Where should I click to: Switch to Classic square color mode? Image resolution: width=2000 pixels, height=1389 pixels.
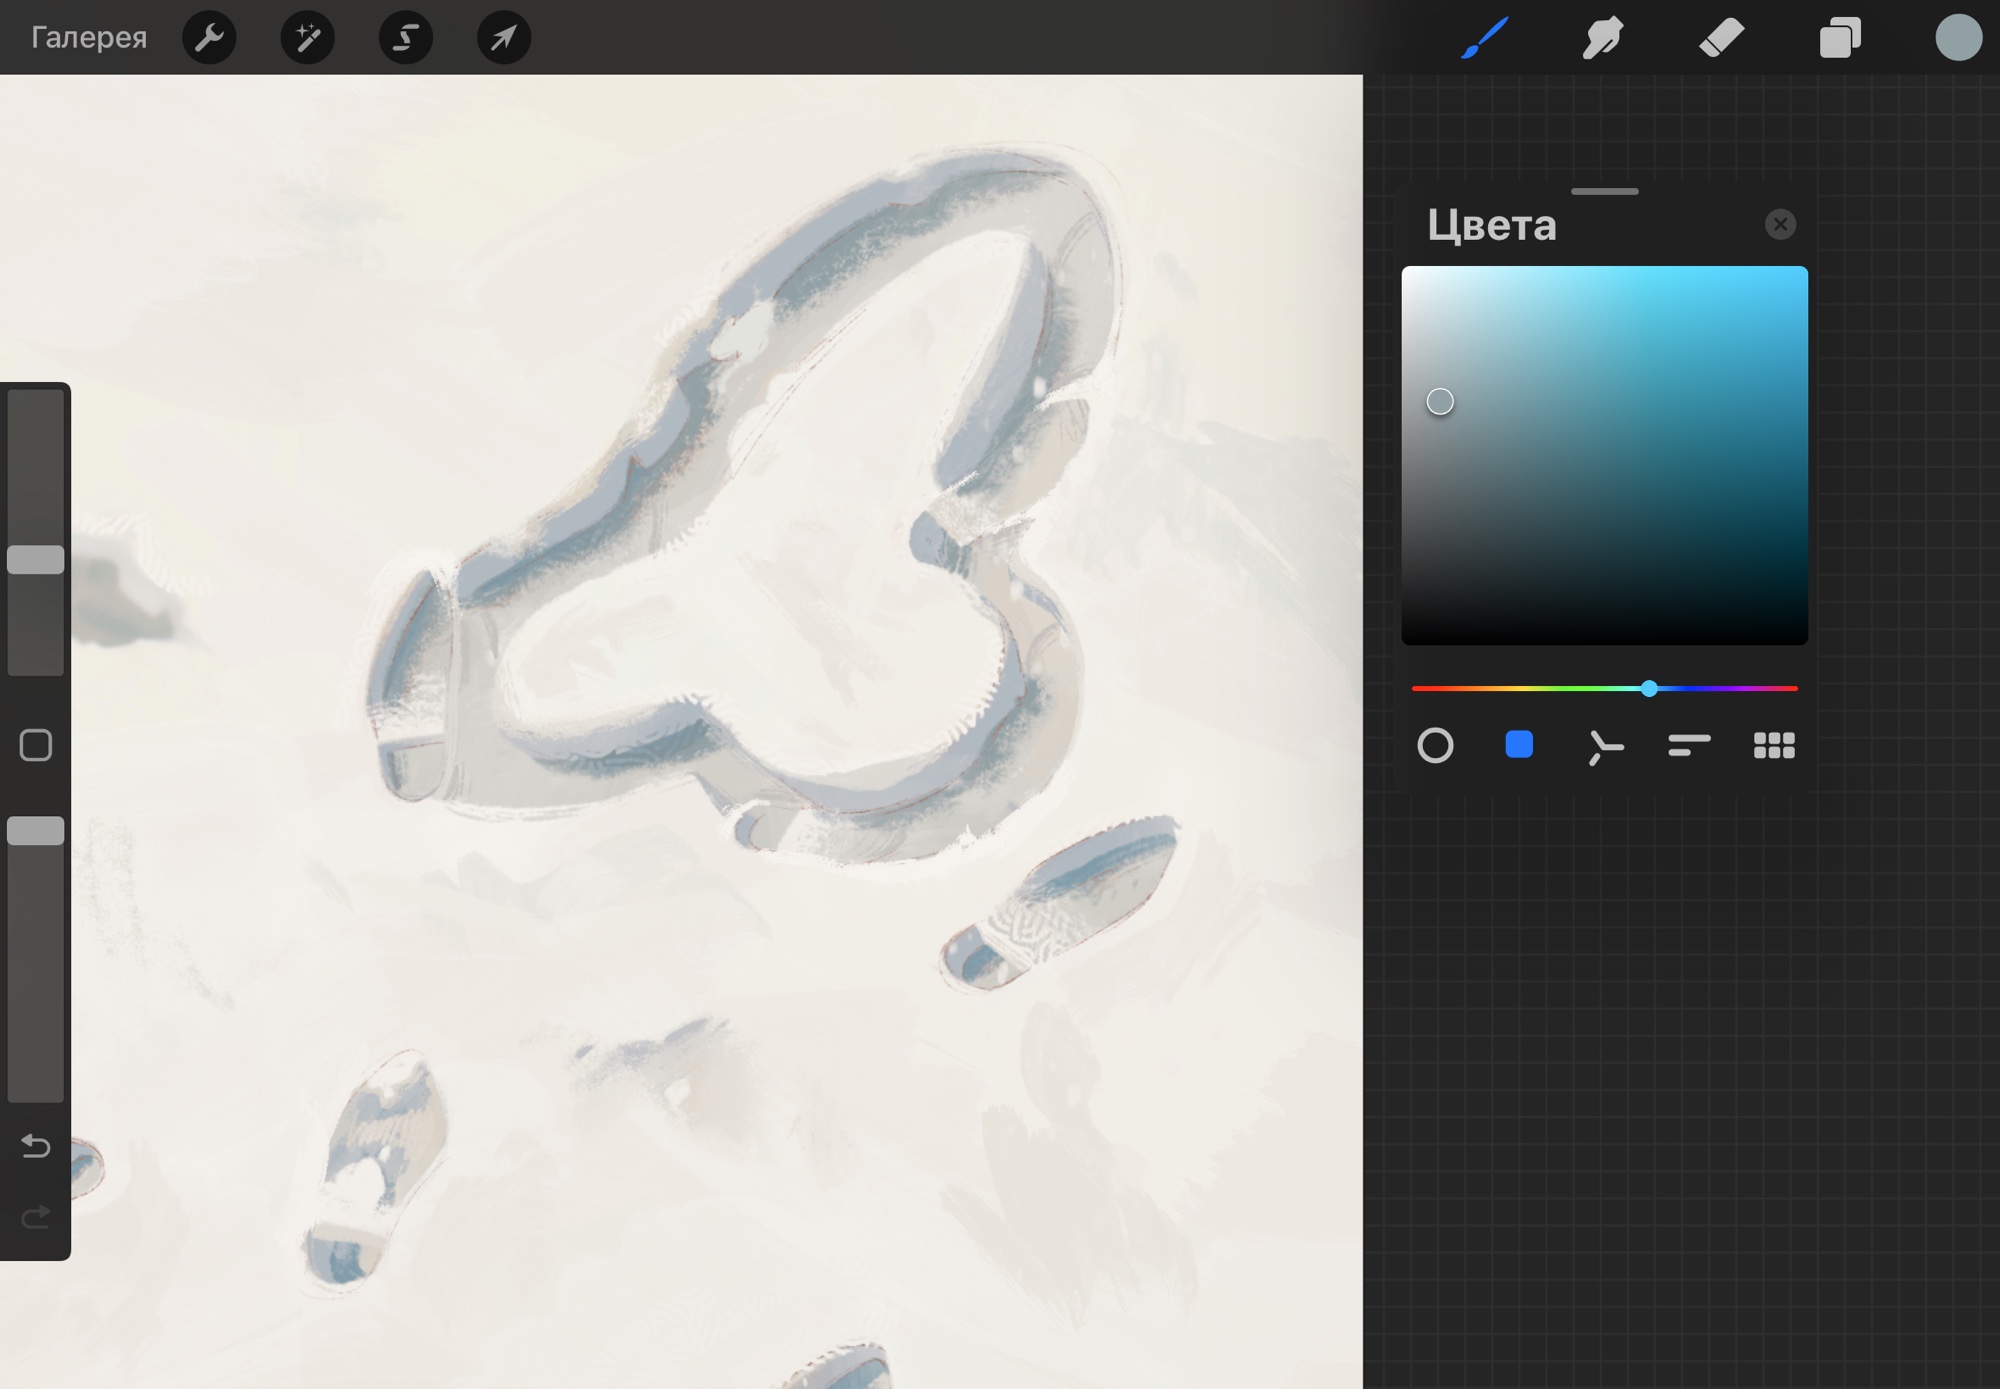pyautogui.click(x=1519, y=745)
